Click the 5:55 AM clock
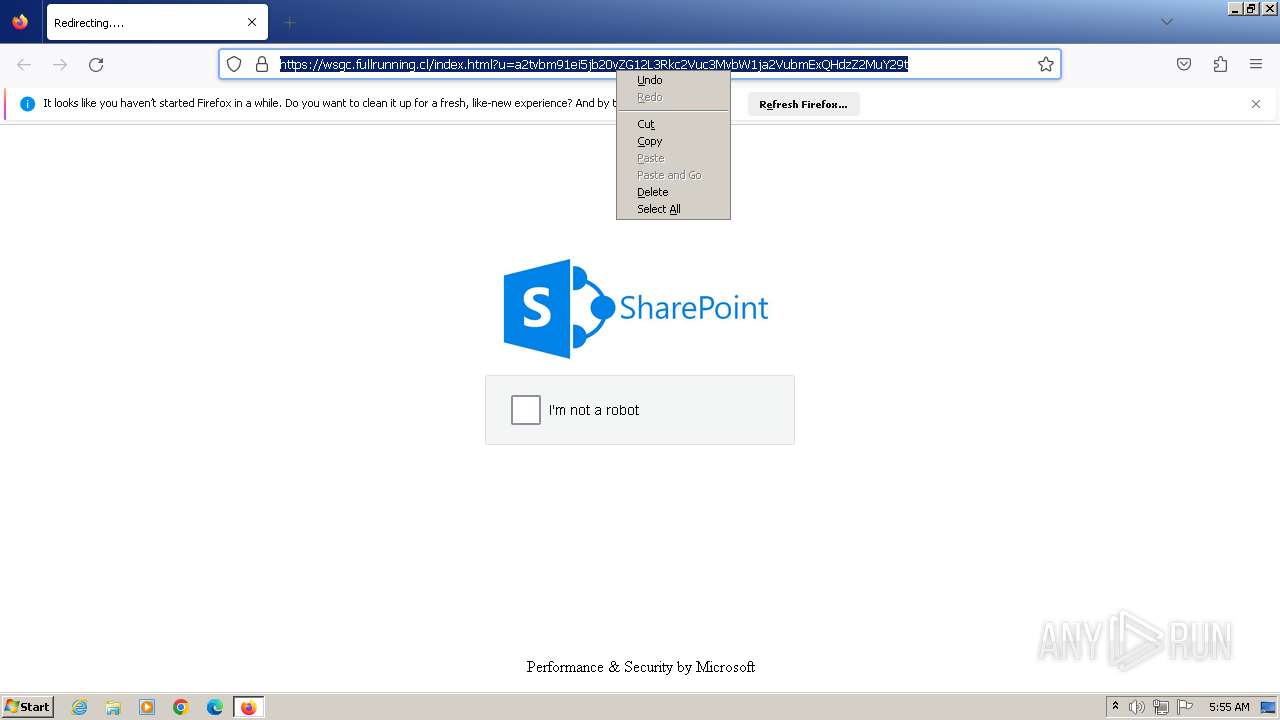Image resolution: width=1280 pixels, height=720 pixels. [1229, 707]
